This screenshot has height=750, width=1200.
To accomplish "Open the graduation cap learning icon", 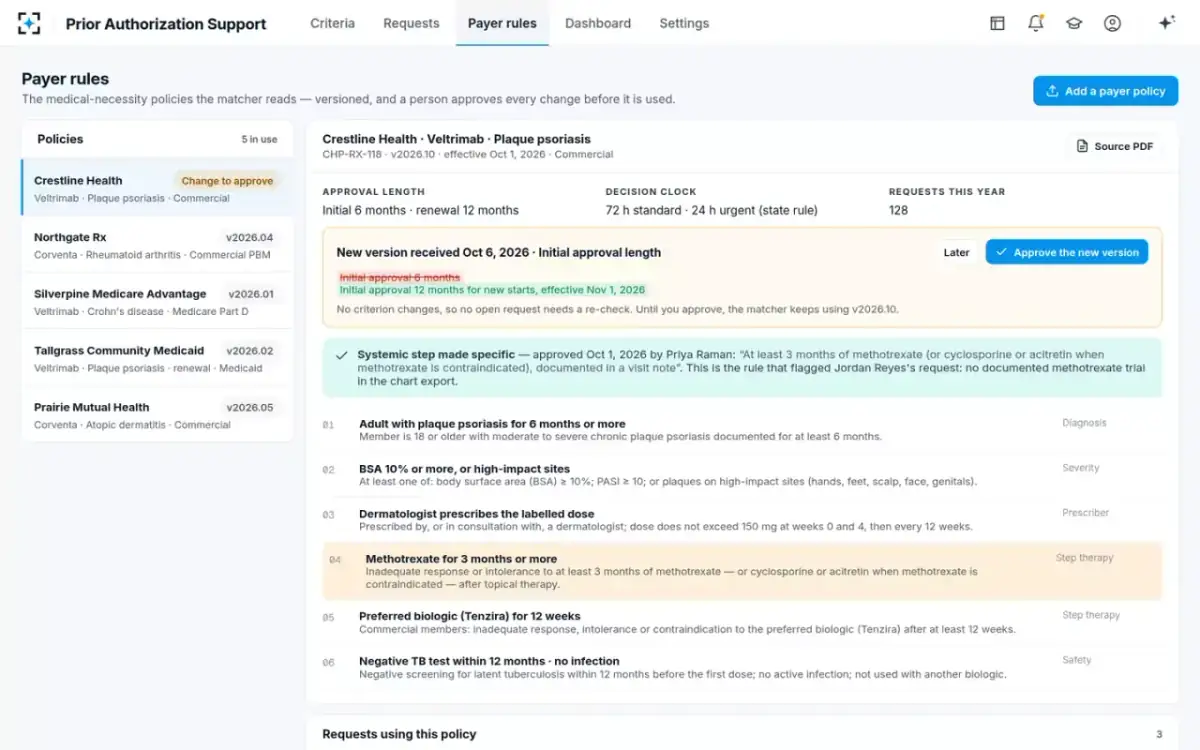I will 1074,23.
